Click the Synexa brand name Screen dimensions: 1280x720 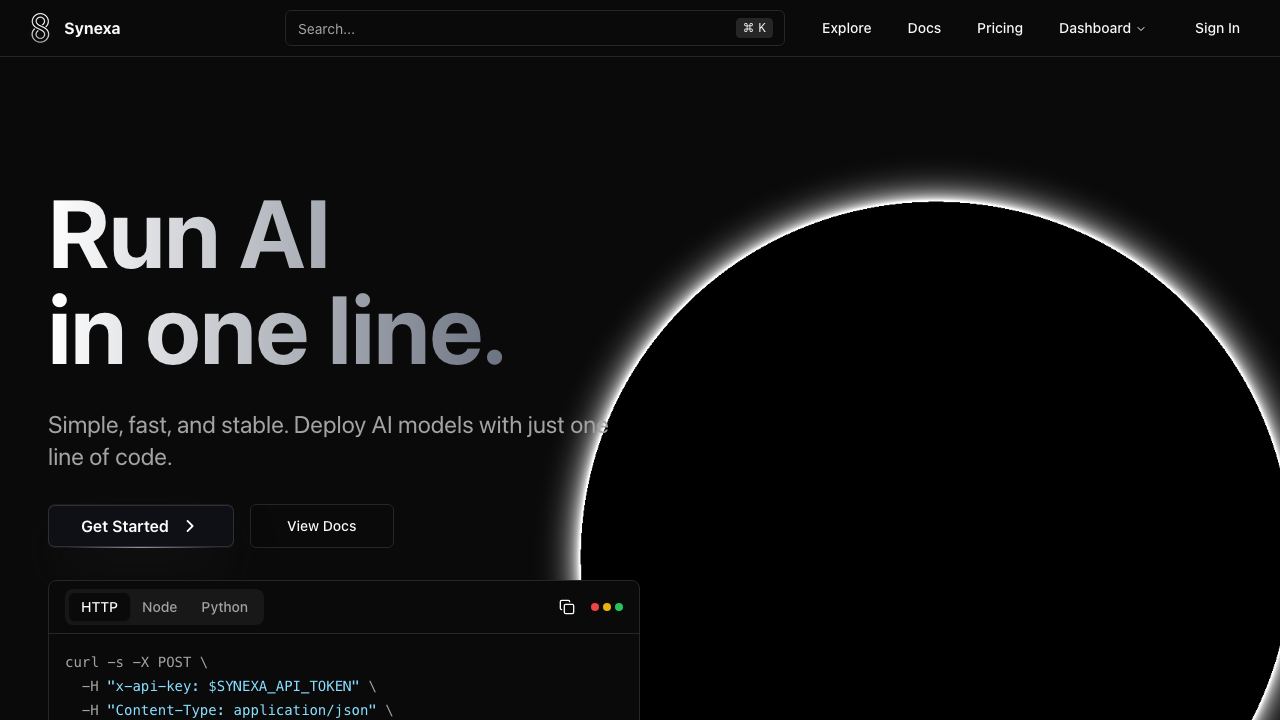[92, 28]
